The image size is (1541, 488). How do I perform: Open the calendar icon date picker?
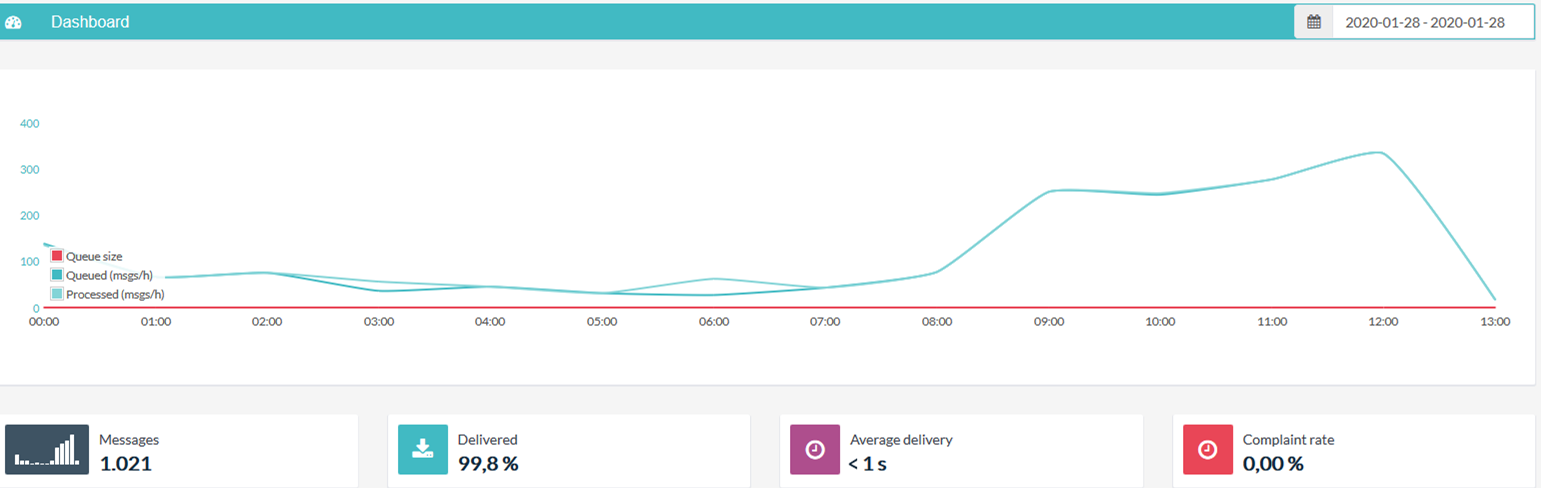(1314, 22)
